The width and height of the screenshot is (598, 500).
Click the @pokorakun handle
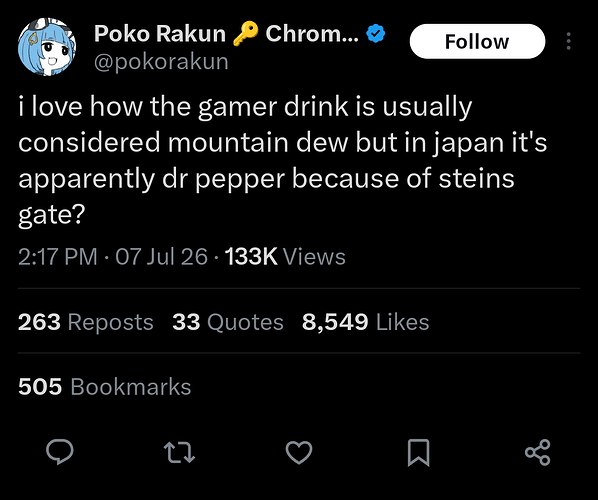coord(161,62)
